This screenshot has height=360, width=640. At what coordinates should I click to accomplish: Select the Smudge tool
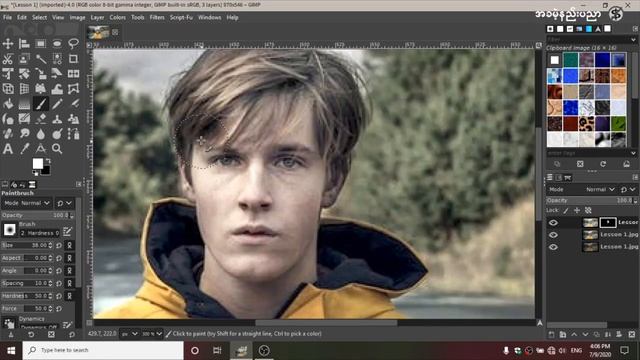click(24, 134)
